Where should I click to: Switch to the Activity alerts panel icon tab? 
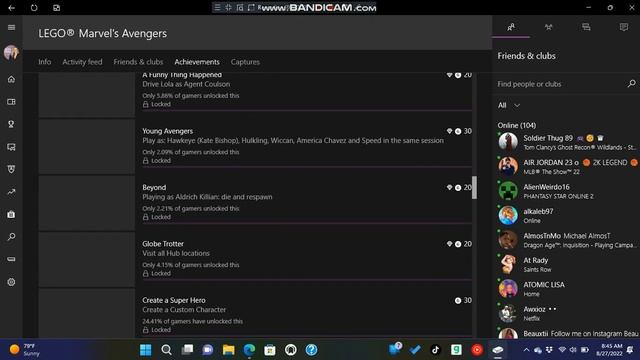coord(624,27)
